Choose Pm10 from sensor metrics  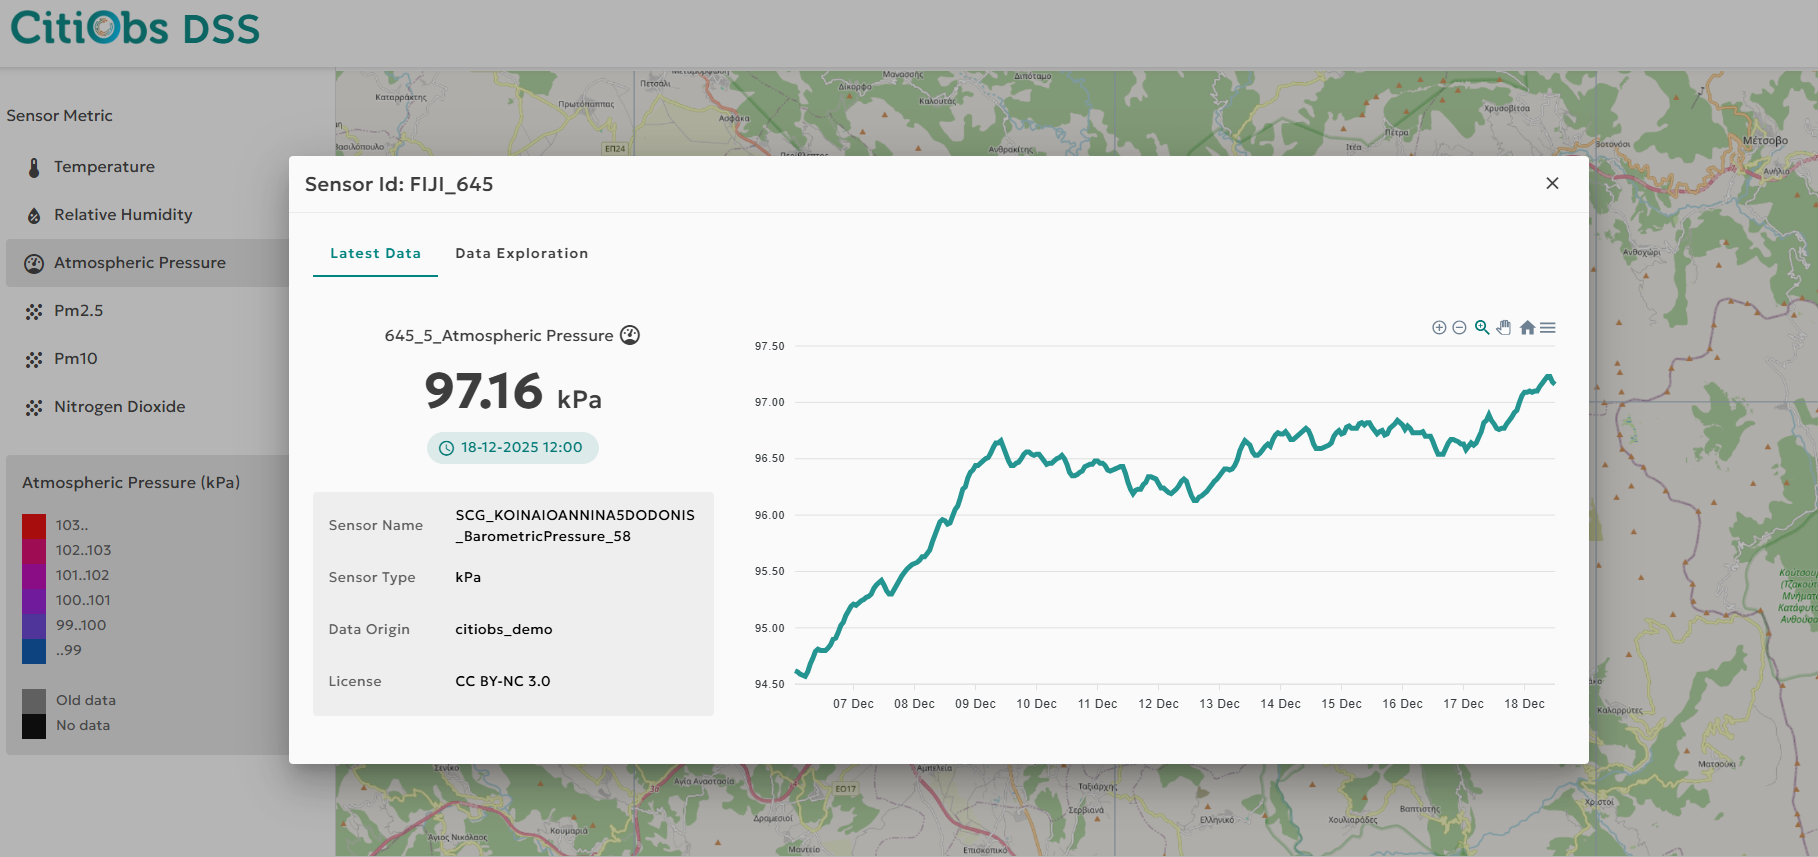click(x=75, y=359)
